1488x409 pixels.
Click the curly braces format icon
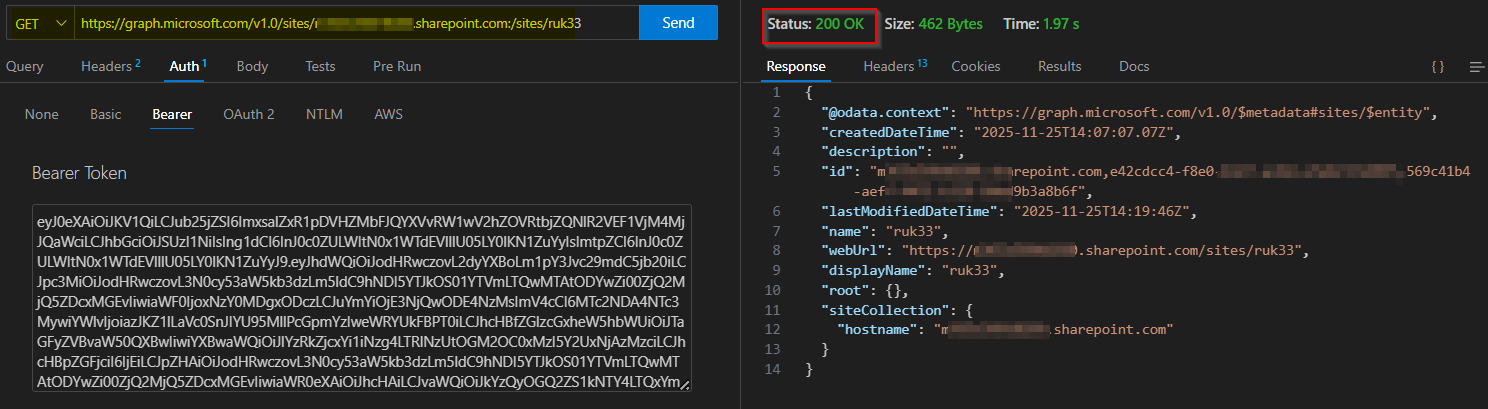point(1437,67)
